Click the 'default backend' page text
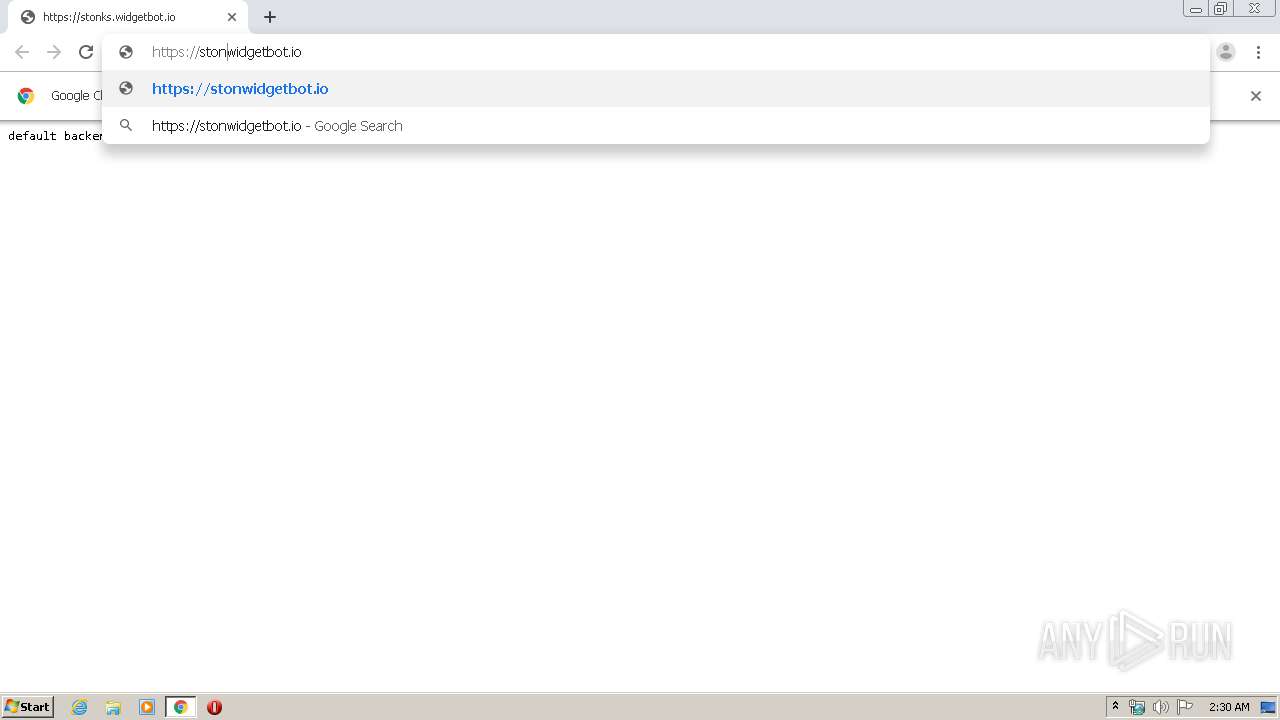This screenshot has width=1280, height=720. point(55,135)
